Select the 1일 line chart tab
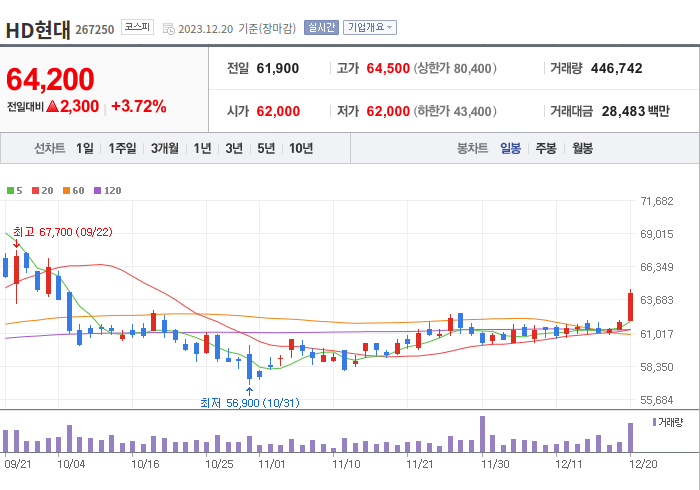The image size is (700, 490). point(85,148)
